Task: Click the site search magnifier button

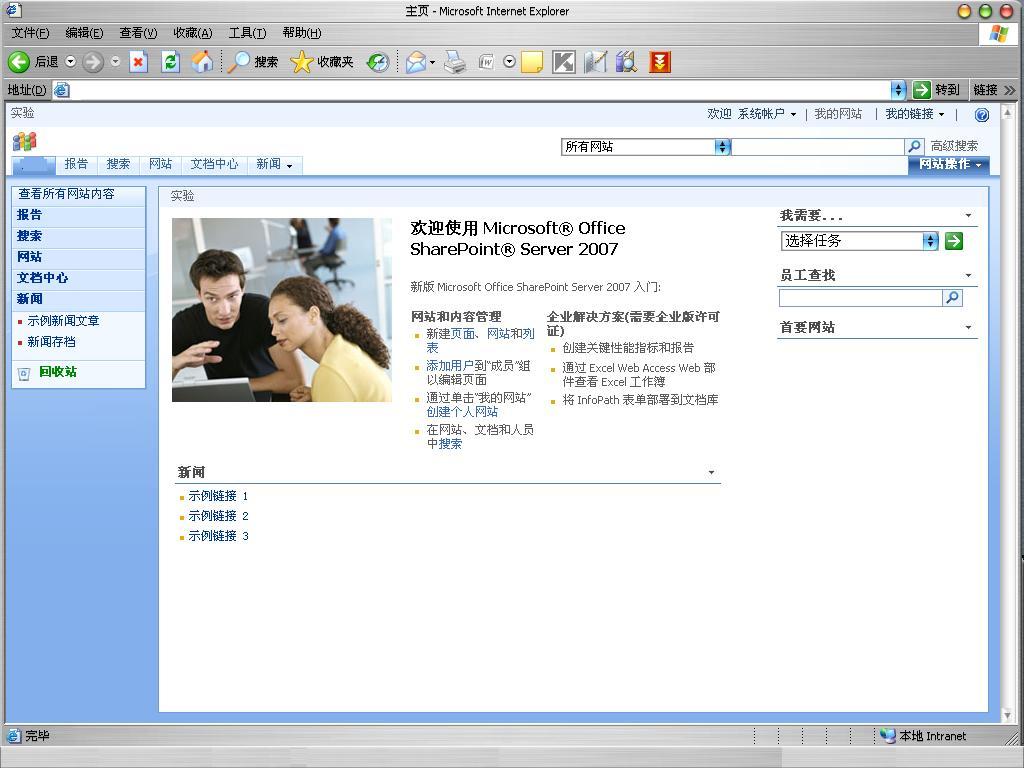Action: 914,146
